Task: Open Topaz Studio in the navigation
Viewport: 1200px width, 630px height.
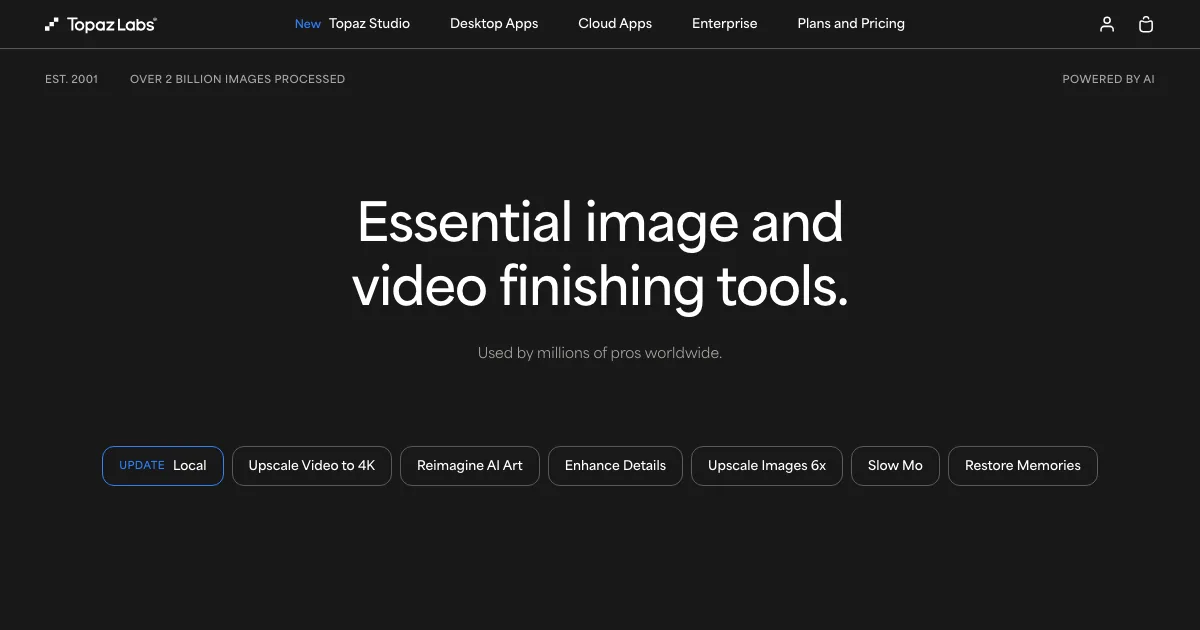Action: tap(353, 24)
